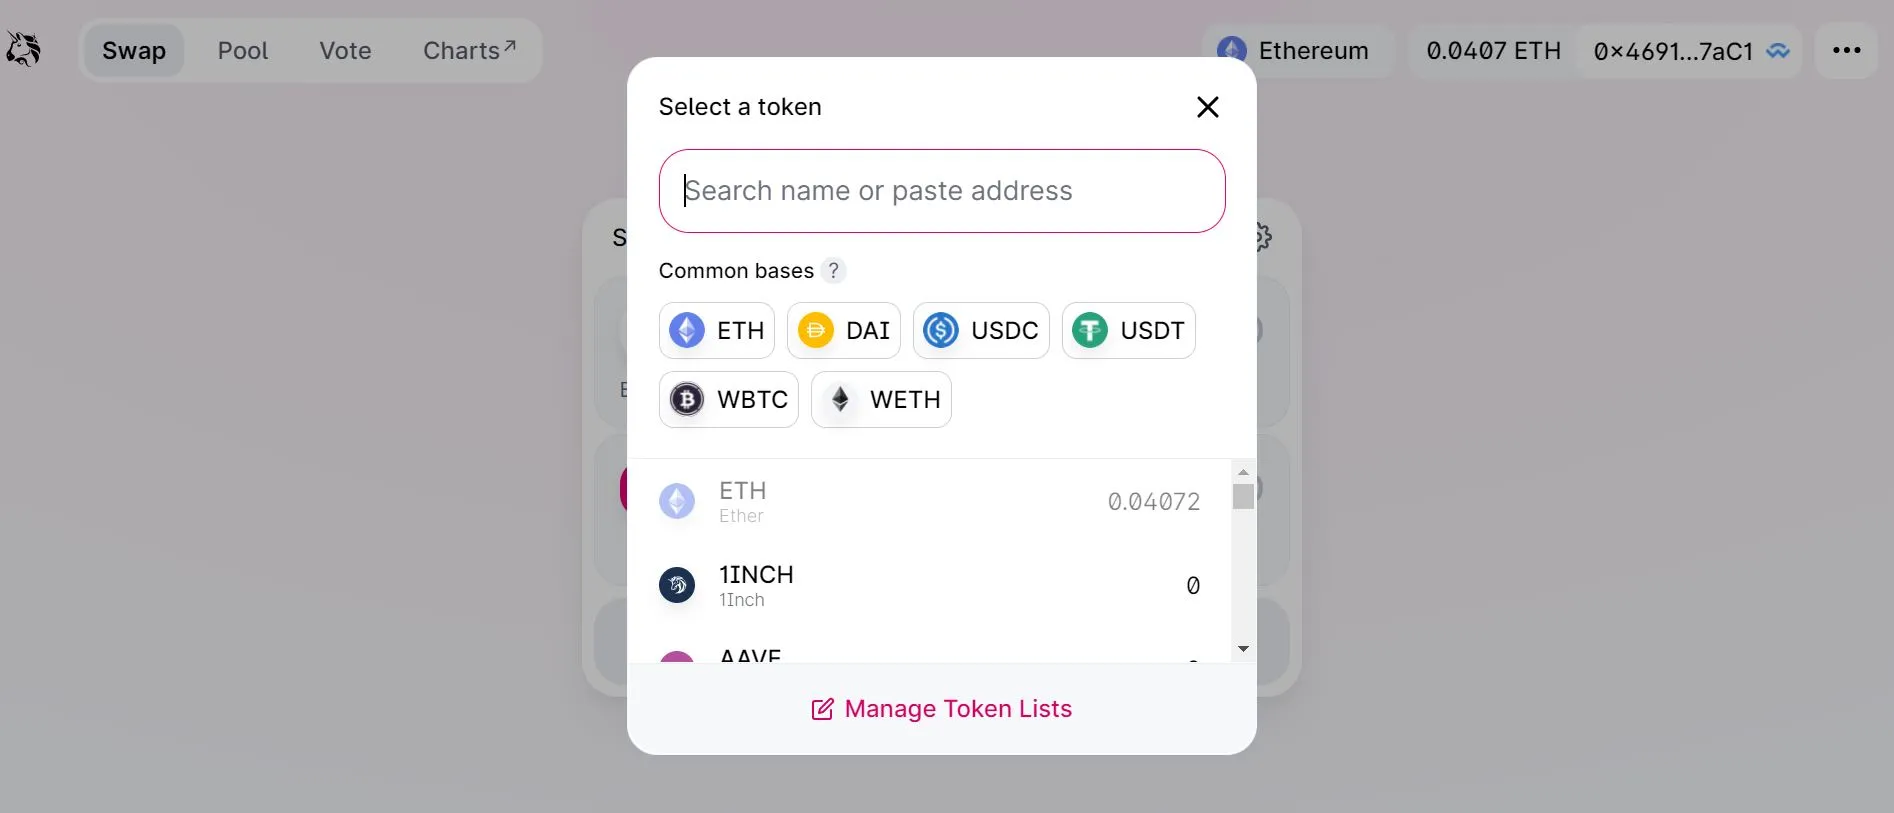Open Manage Token Lists

tap(941, 709)
